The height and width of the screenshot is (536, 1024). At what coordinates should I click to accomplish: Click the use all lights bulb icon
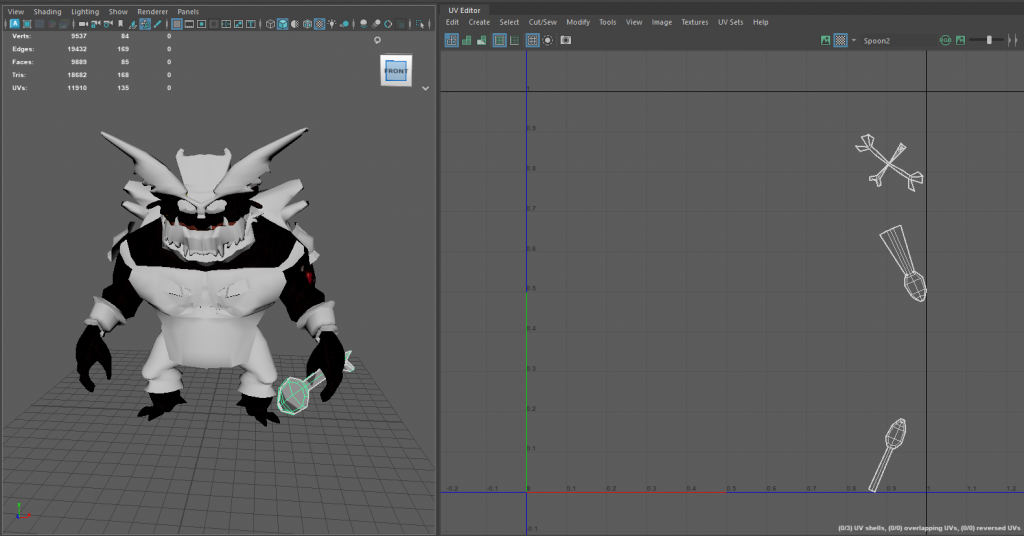[x=332, y=24]
